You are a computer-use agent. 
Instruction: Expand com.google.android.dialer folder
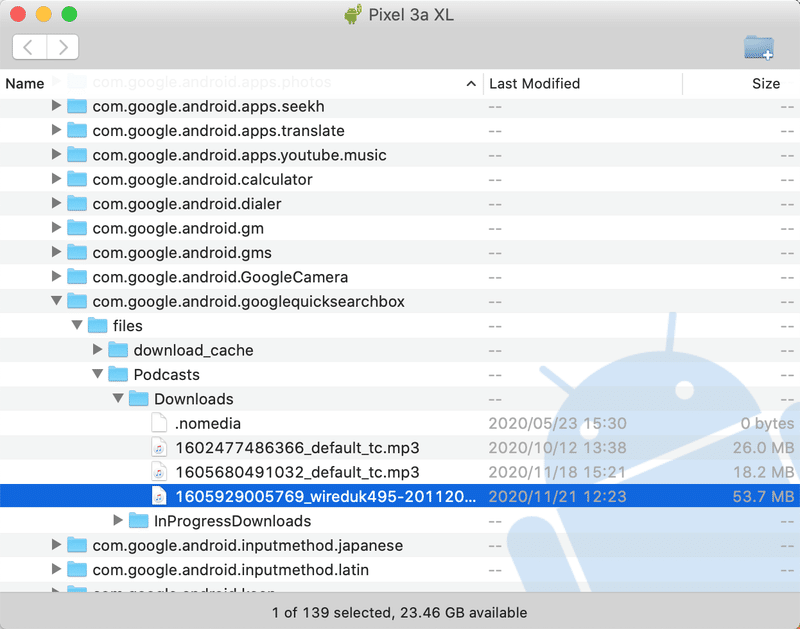click(x=56, y=203)
